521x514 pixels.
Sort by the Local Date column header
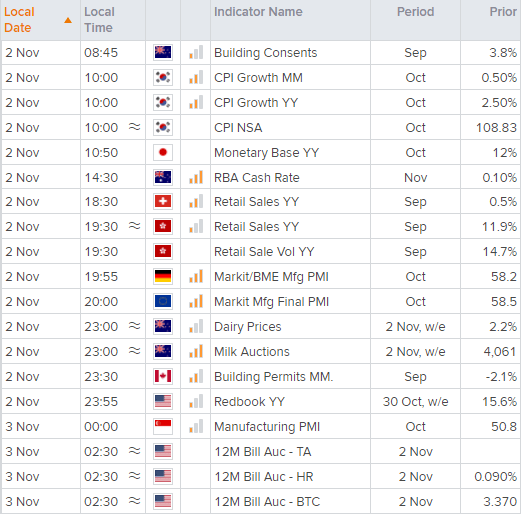(x=19, y=20)
